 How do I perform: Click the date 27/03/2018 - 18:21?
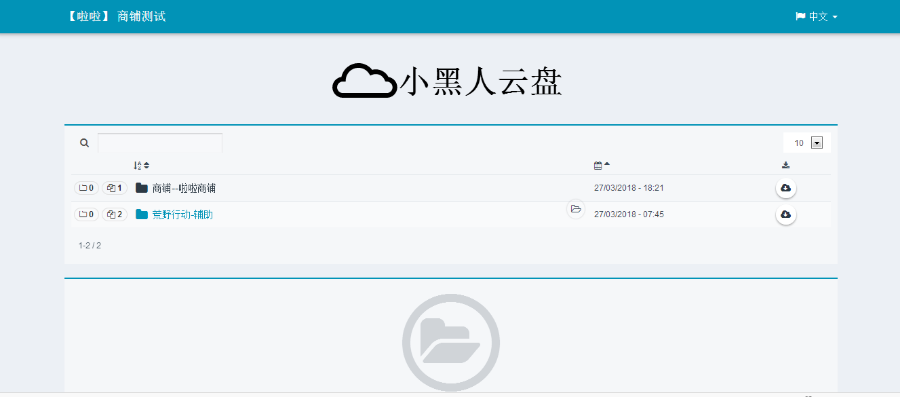[x=629, y=188]
